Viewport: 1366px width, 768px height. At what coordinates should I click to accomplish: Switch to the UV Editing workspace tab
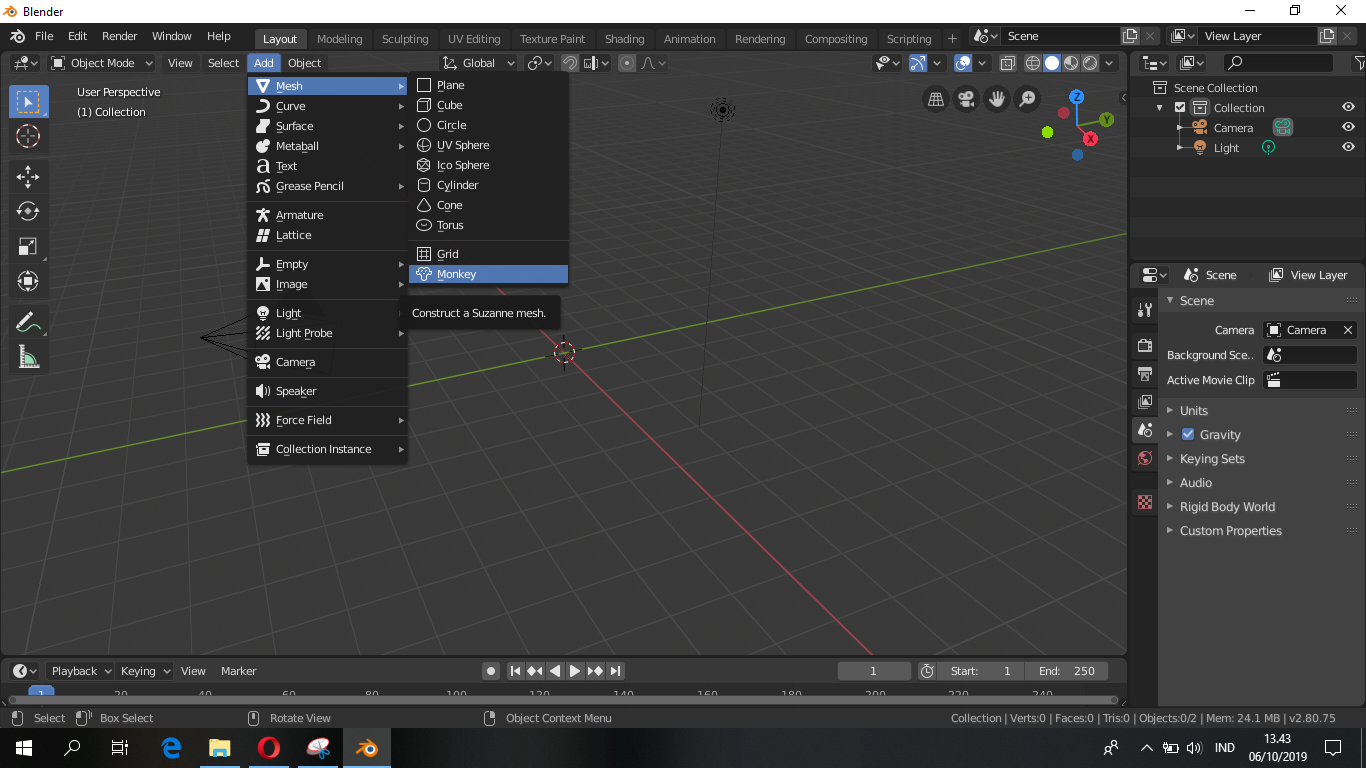pos(474,38)
